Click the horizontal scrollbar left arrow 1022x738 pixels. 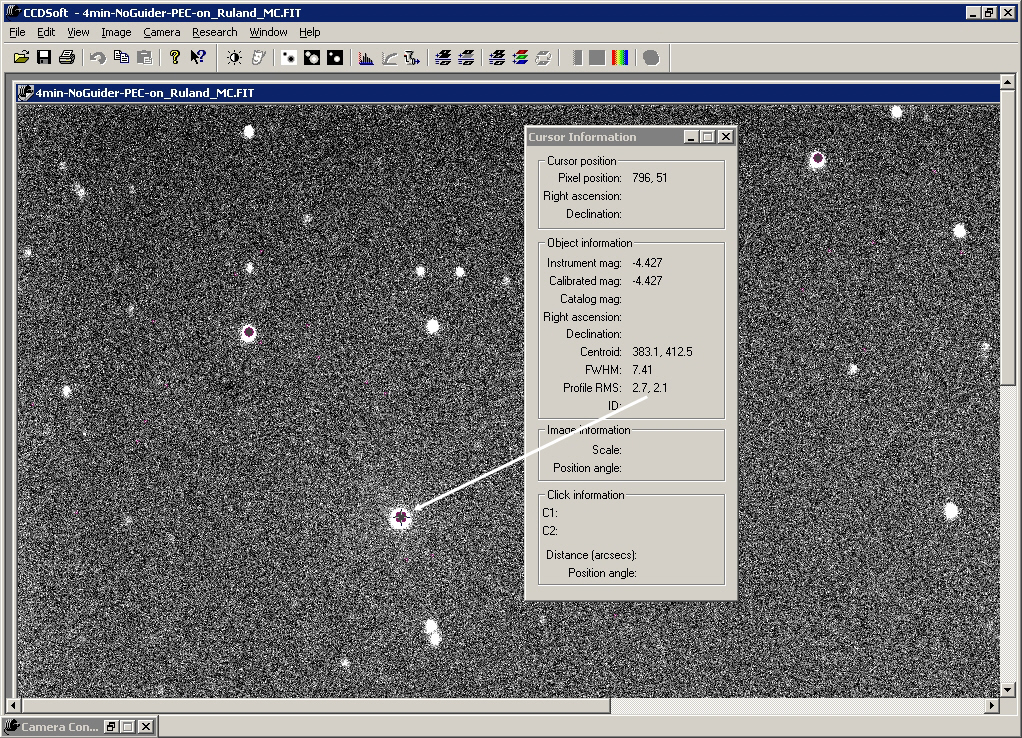point(12,705)
